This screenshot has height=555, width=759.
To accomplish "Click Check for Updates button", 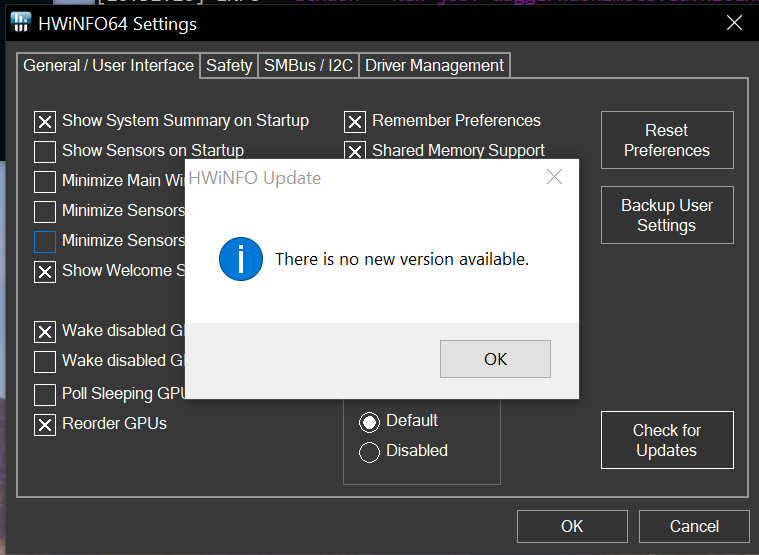I will (667, 440).
